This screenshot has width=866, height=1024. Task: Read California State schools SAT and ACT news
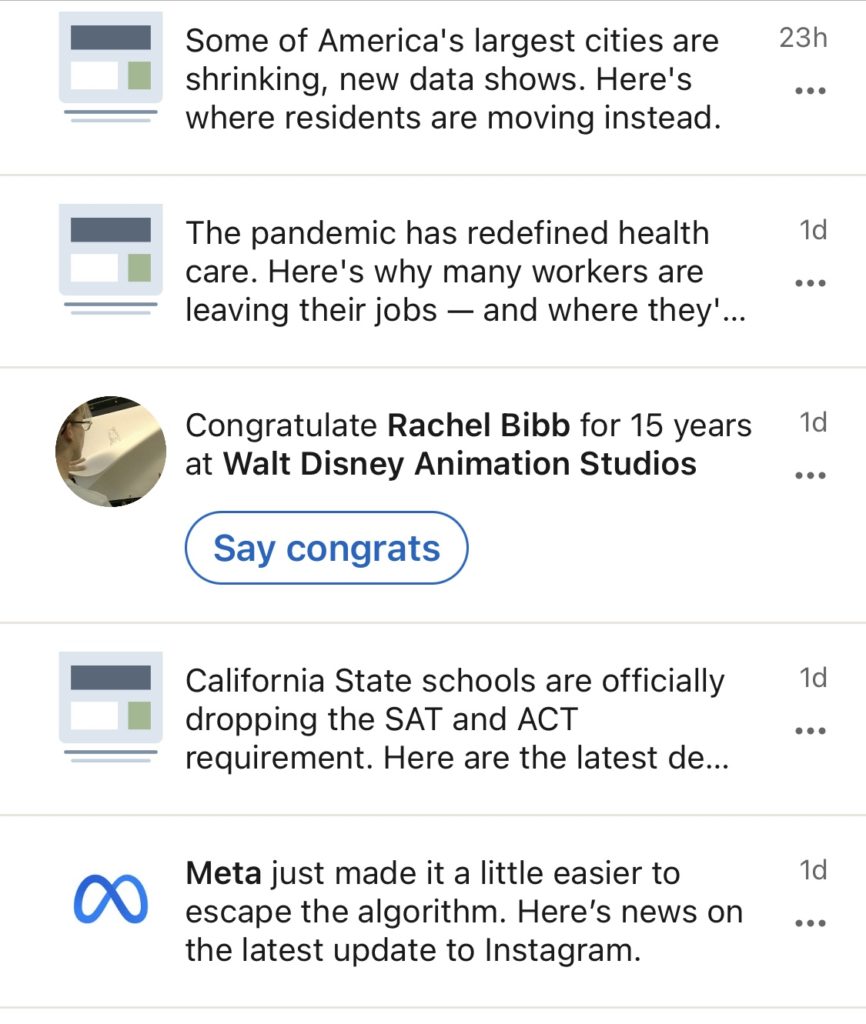coord(456,720)
